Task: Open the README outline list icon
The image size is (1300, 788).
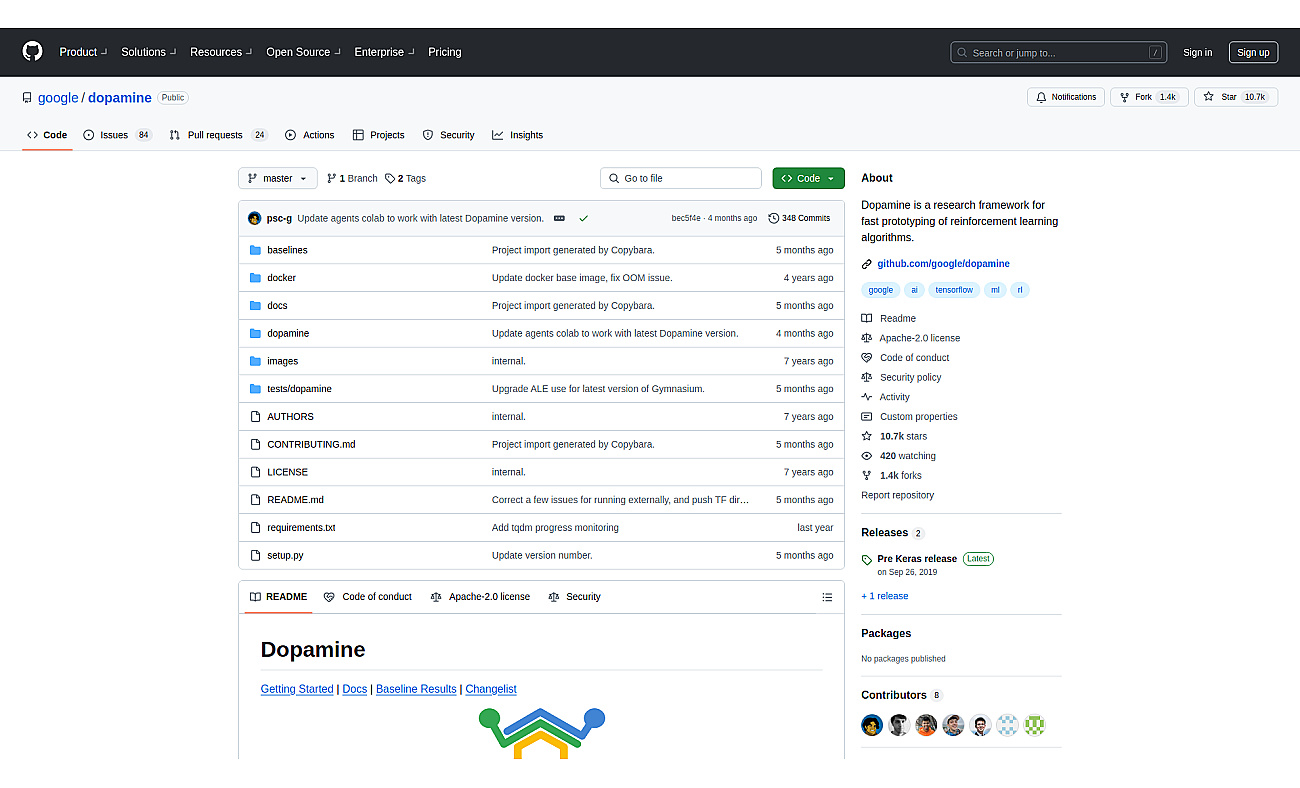Action: coord(827,597)
